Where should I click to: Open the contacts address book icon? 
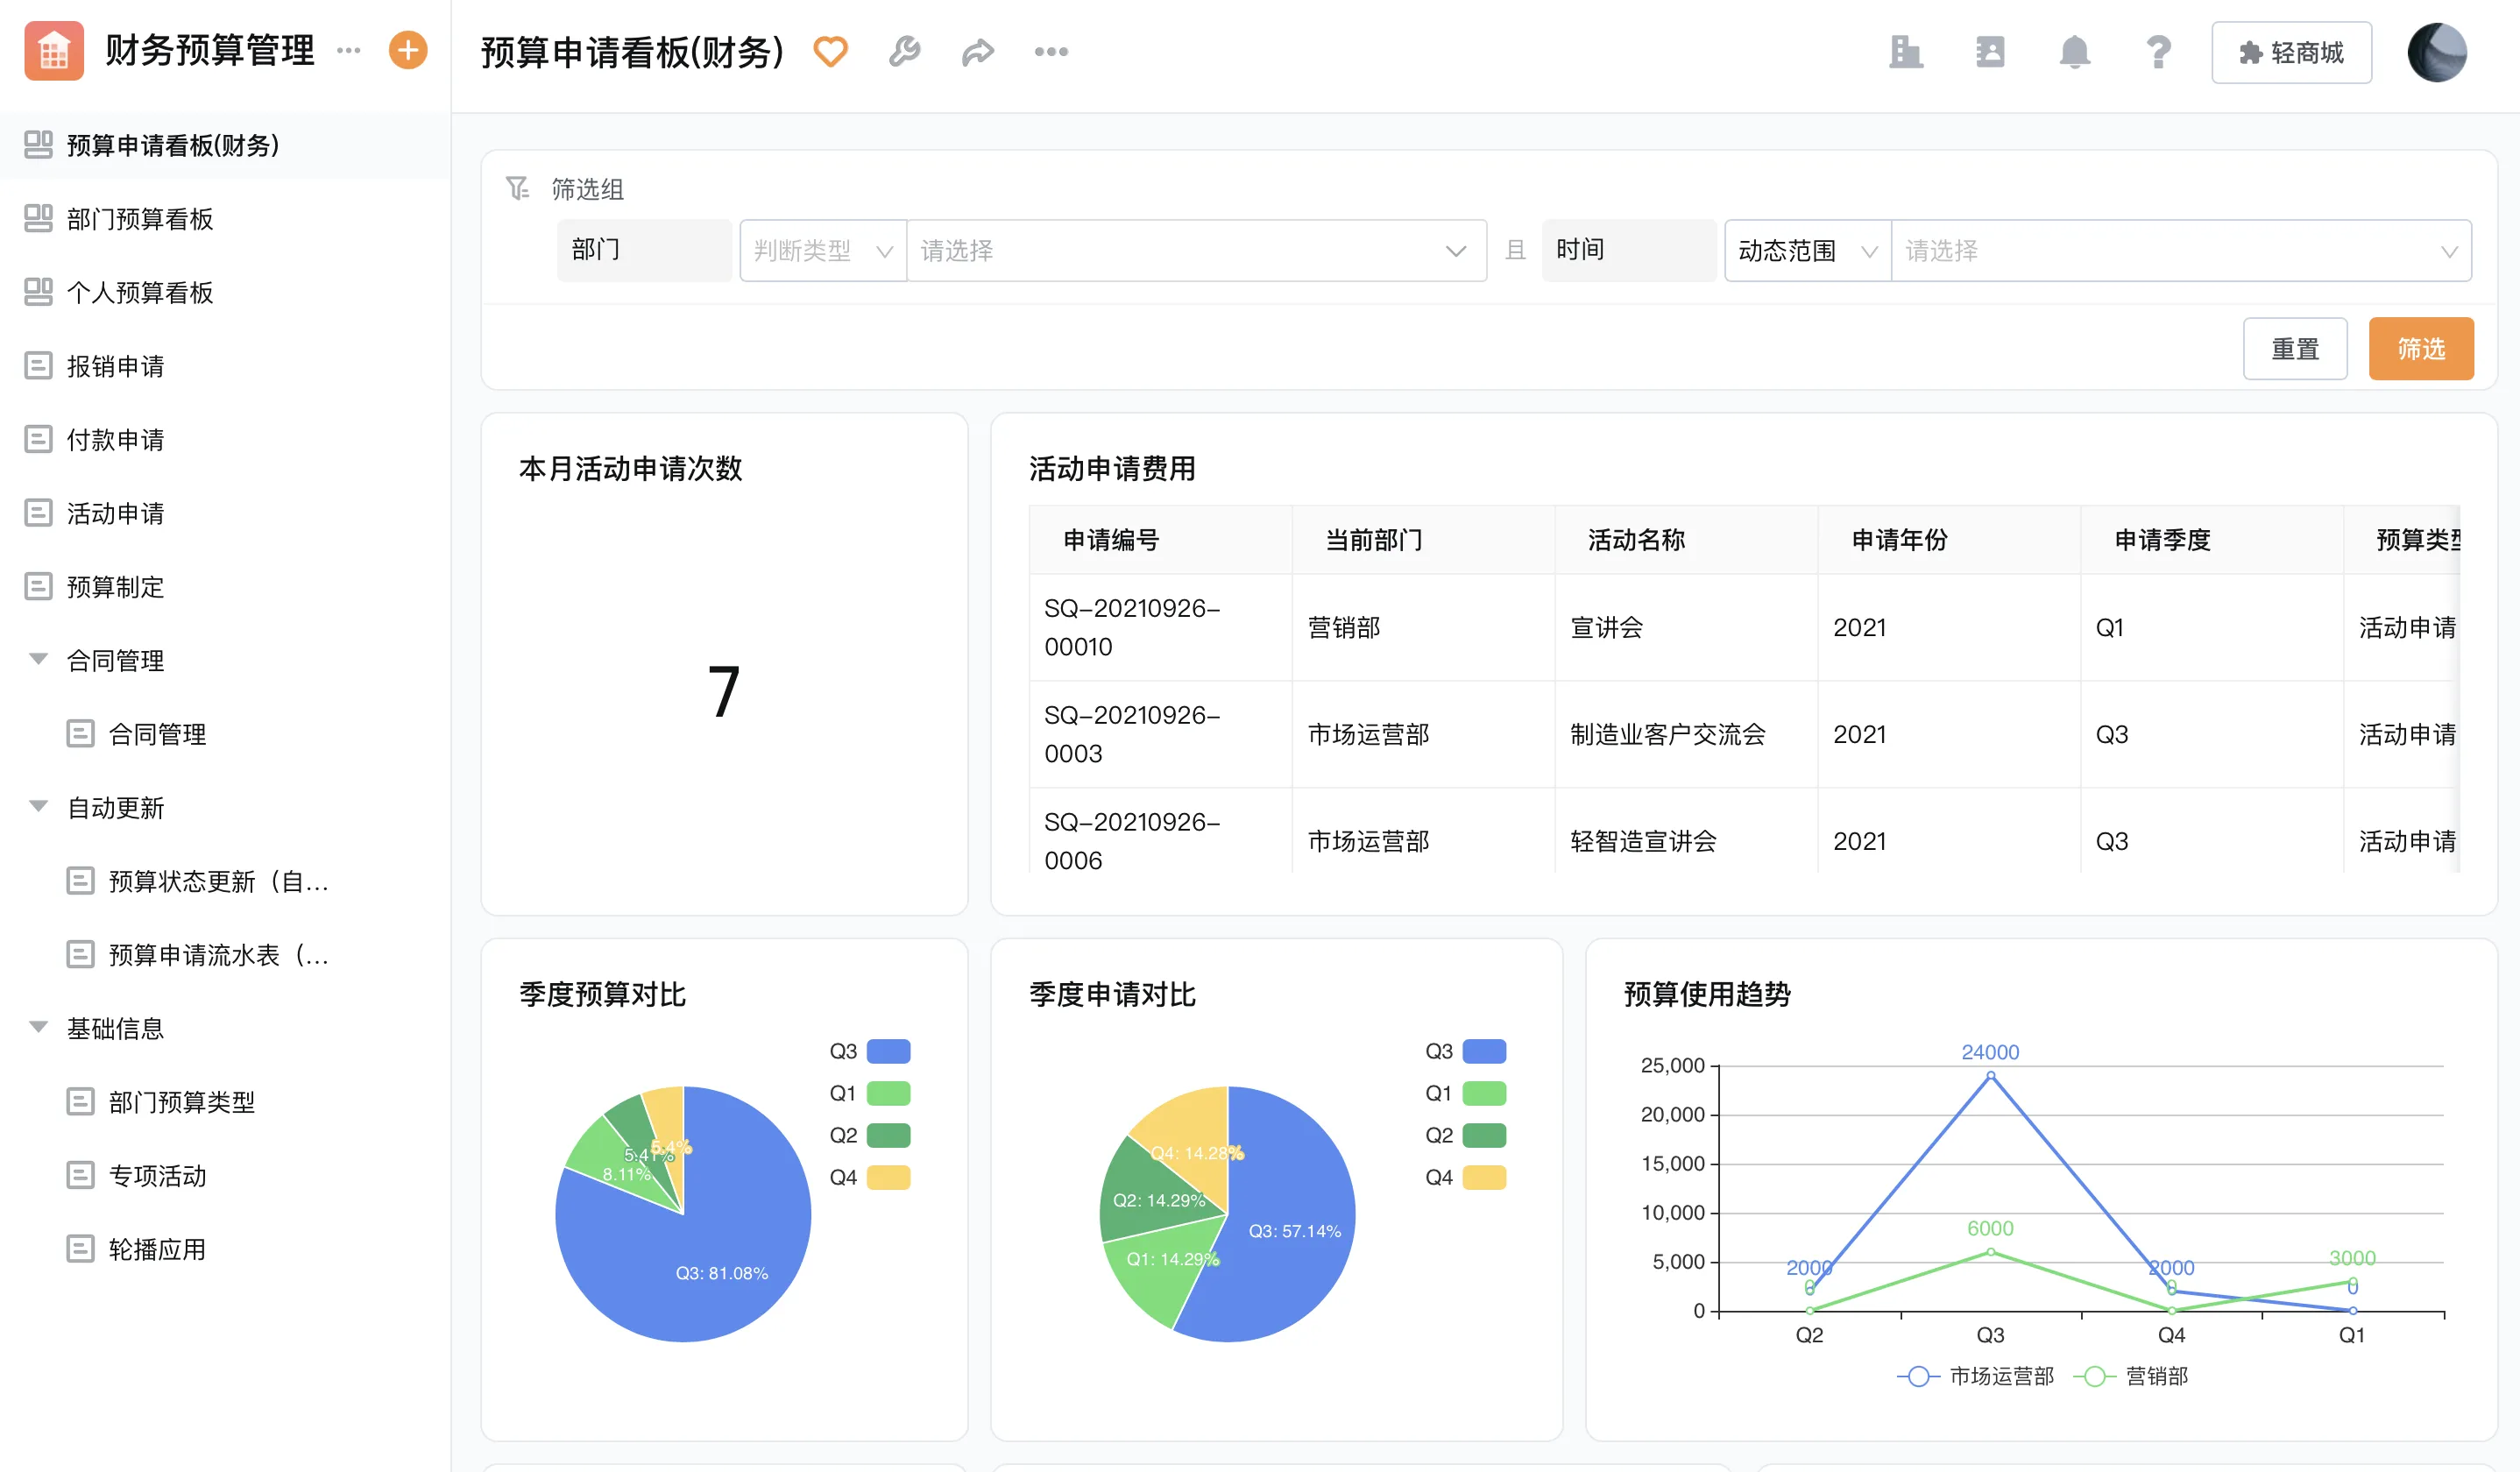pos(1990,52)
